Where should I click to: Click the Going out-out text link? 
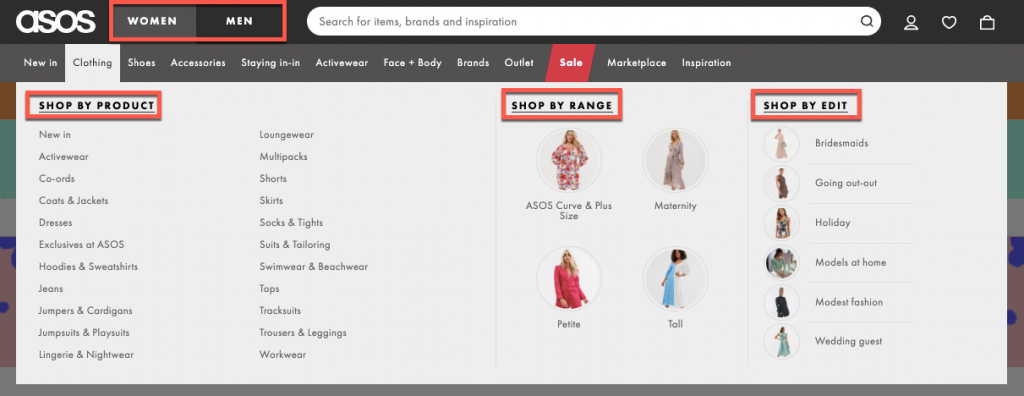[x=846, y=183]
